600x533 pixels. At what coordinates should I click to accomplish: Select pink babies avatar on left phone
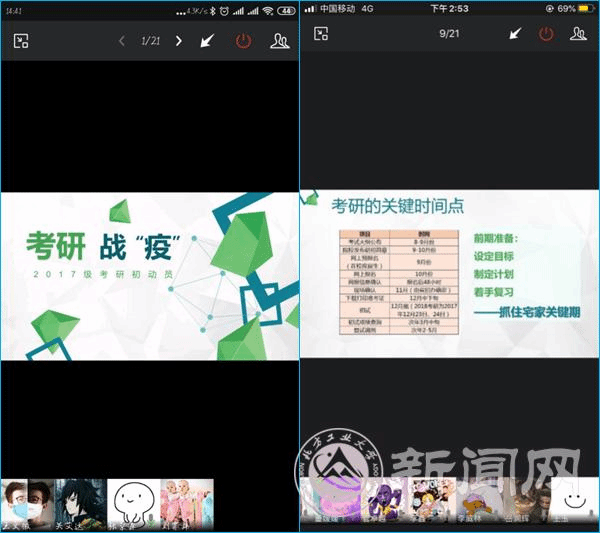pos(187,504)
